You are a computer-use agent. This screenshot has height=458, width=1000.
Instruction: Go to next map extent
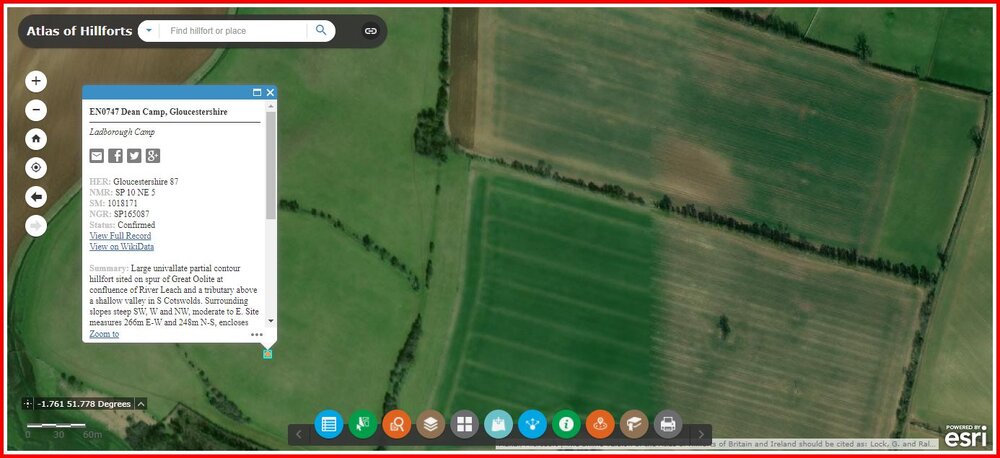tap(36, 226)
